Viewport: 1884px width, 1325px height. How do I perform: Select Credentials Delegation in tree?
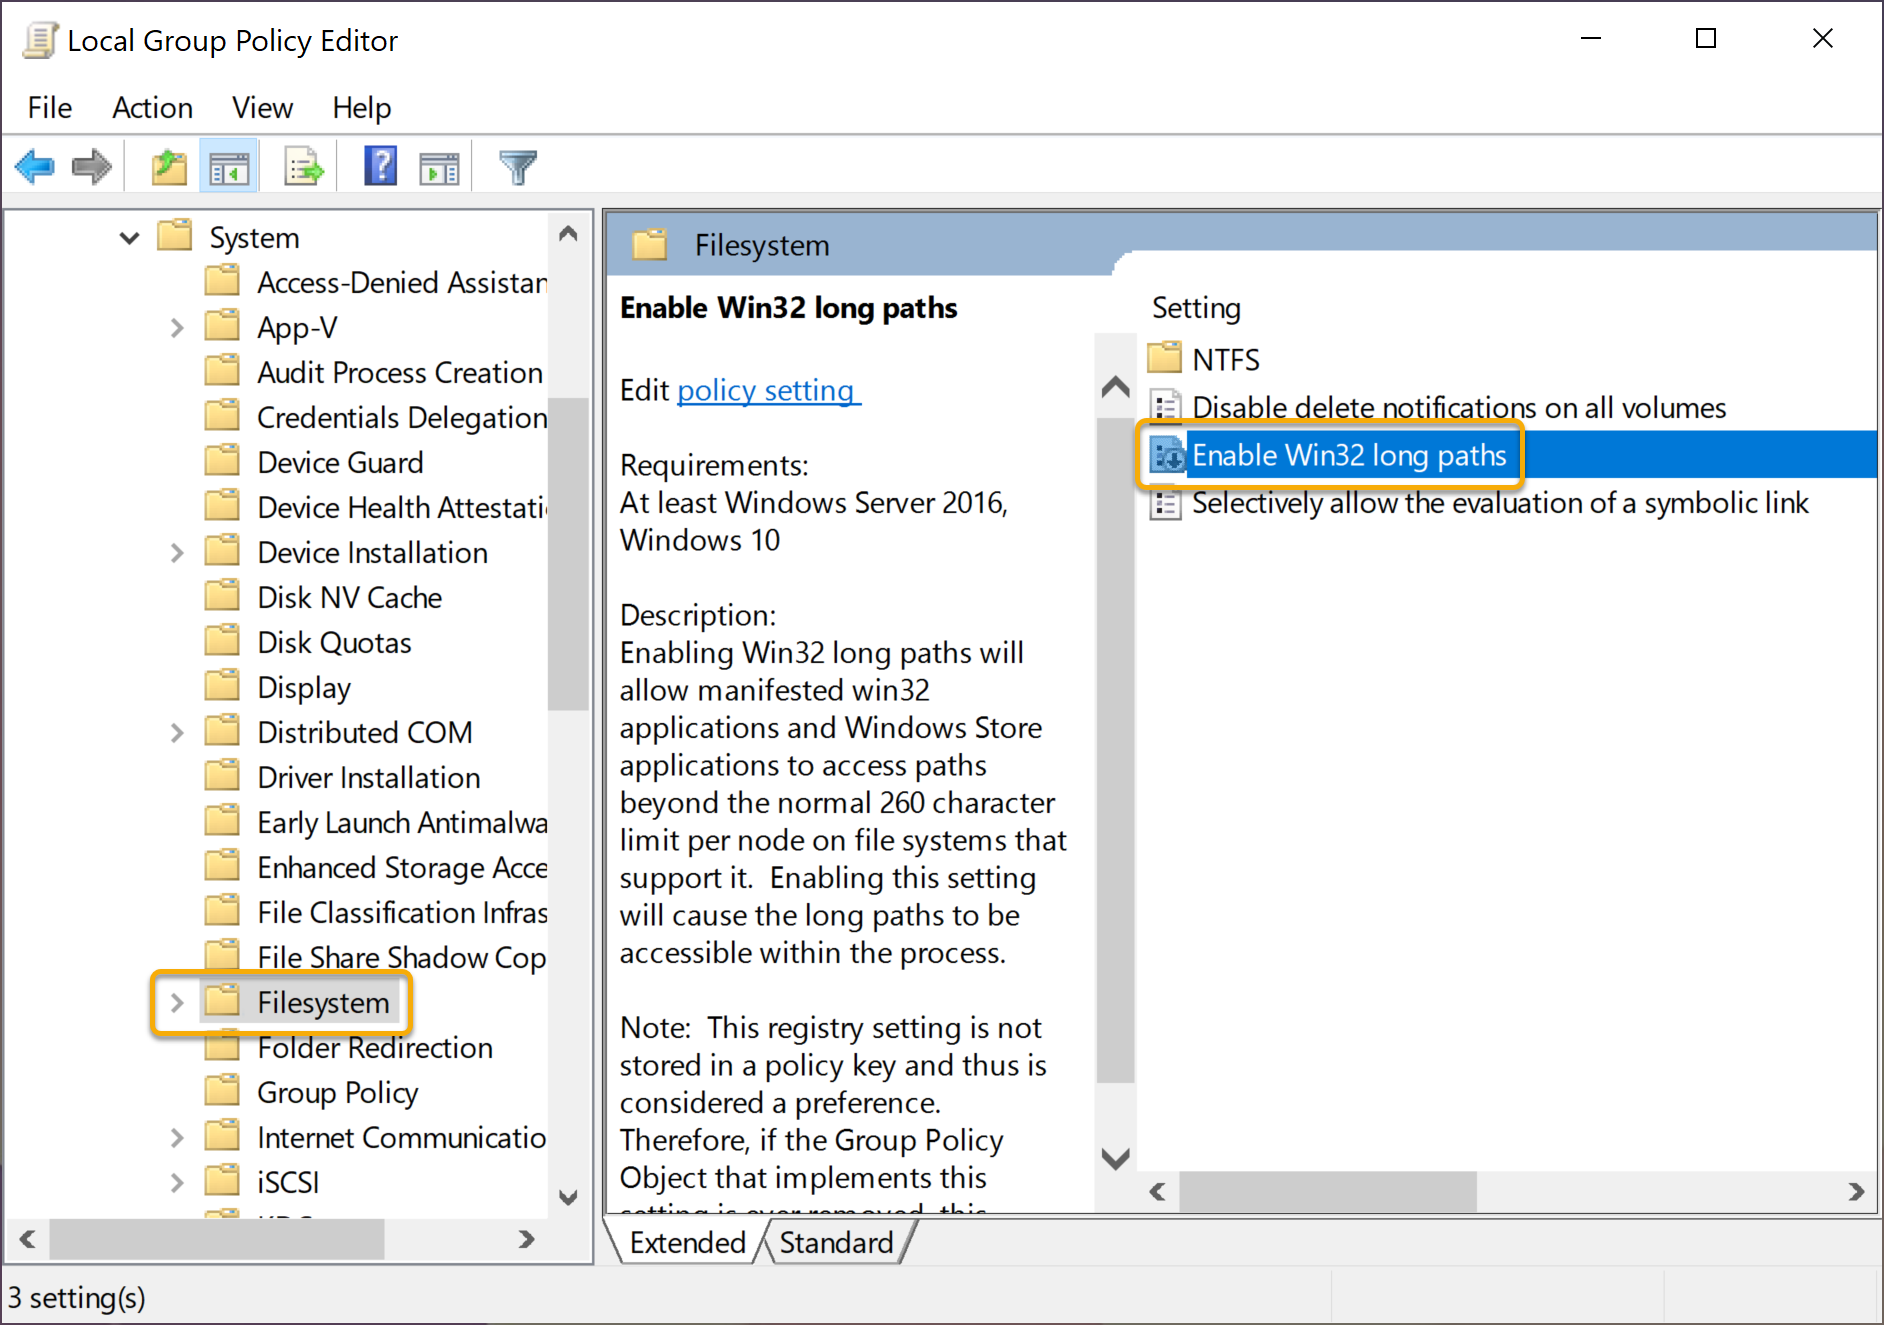[x=402, y=418]
